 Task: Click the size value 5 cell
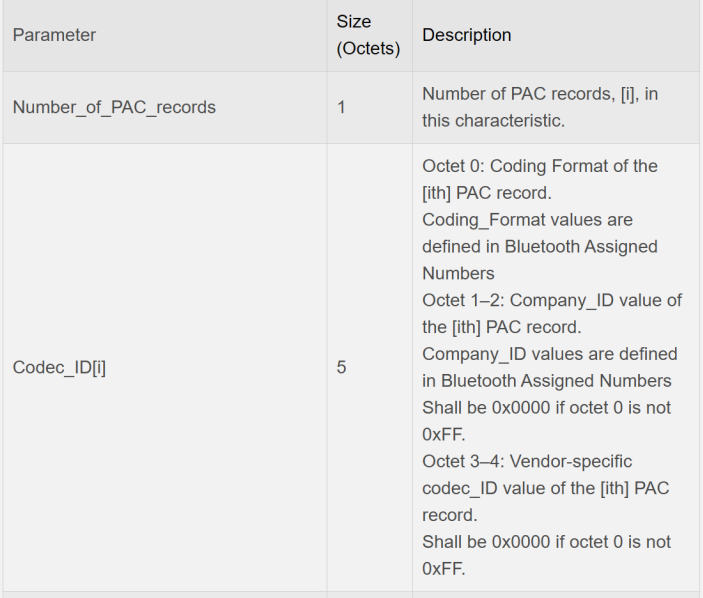[x=342, y=368]
